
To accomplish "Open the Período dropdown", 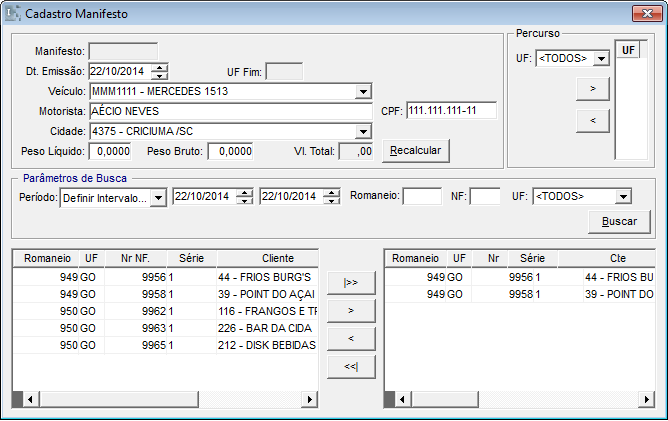I will coord(158,197).
